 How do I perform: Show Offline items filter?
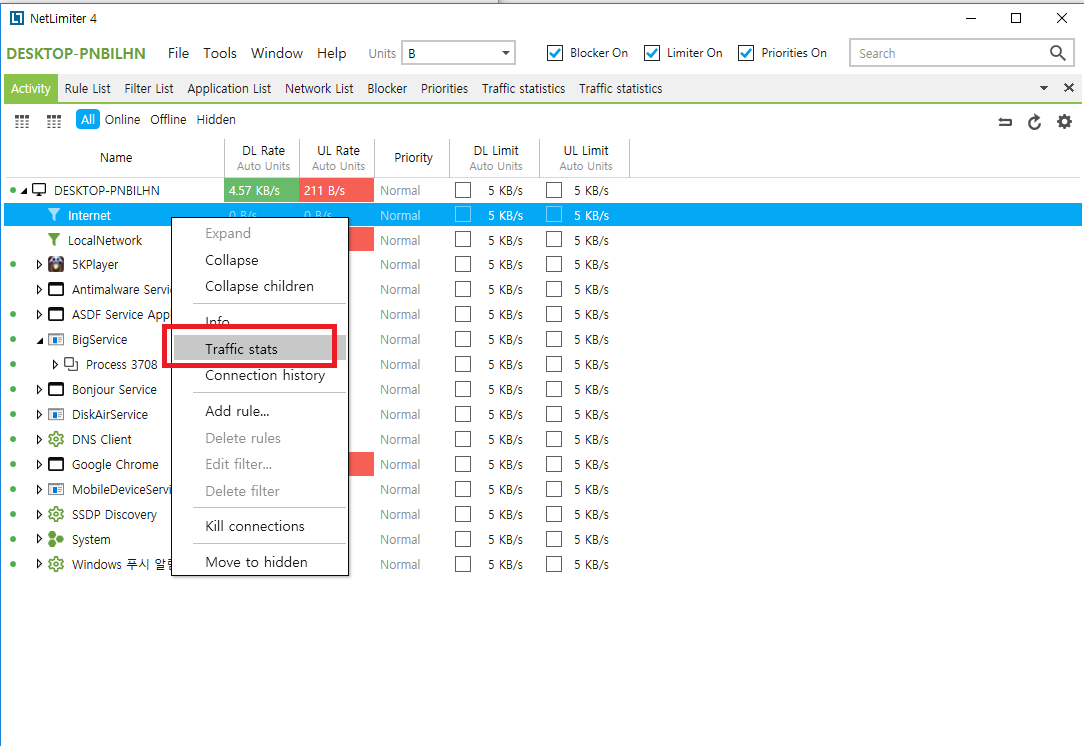[x=168, y=120]
